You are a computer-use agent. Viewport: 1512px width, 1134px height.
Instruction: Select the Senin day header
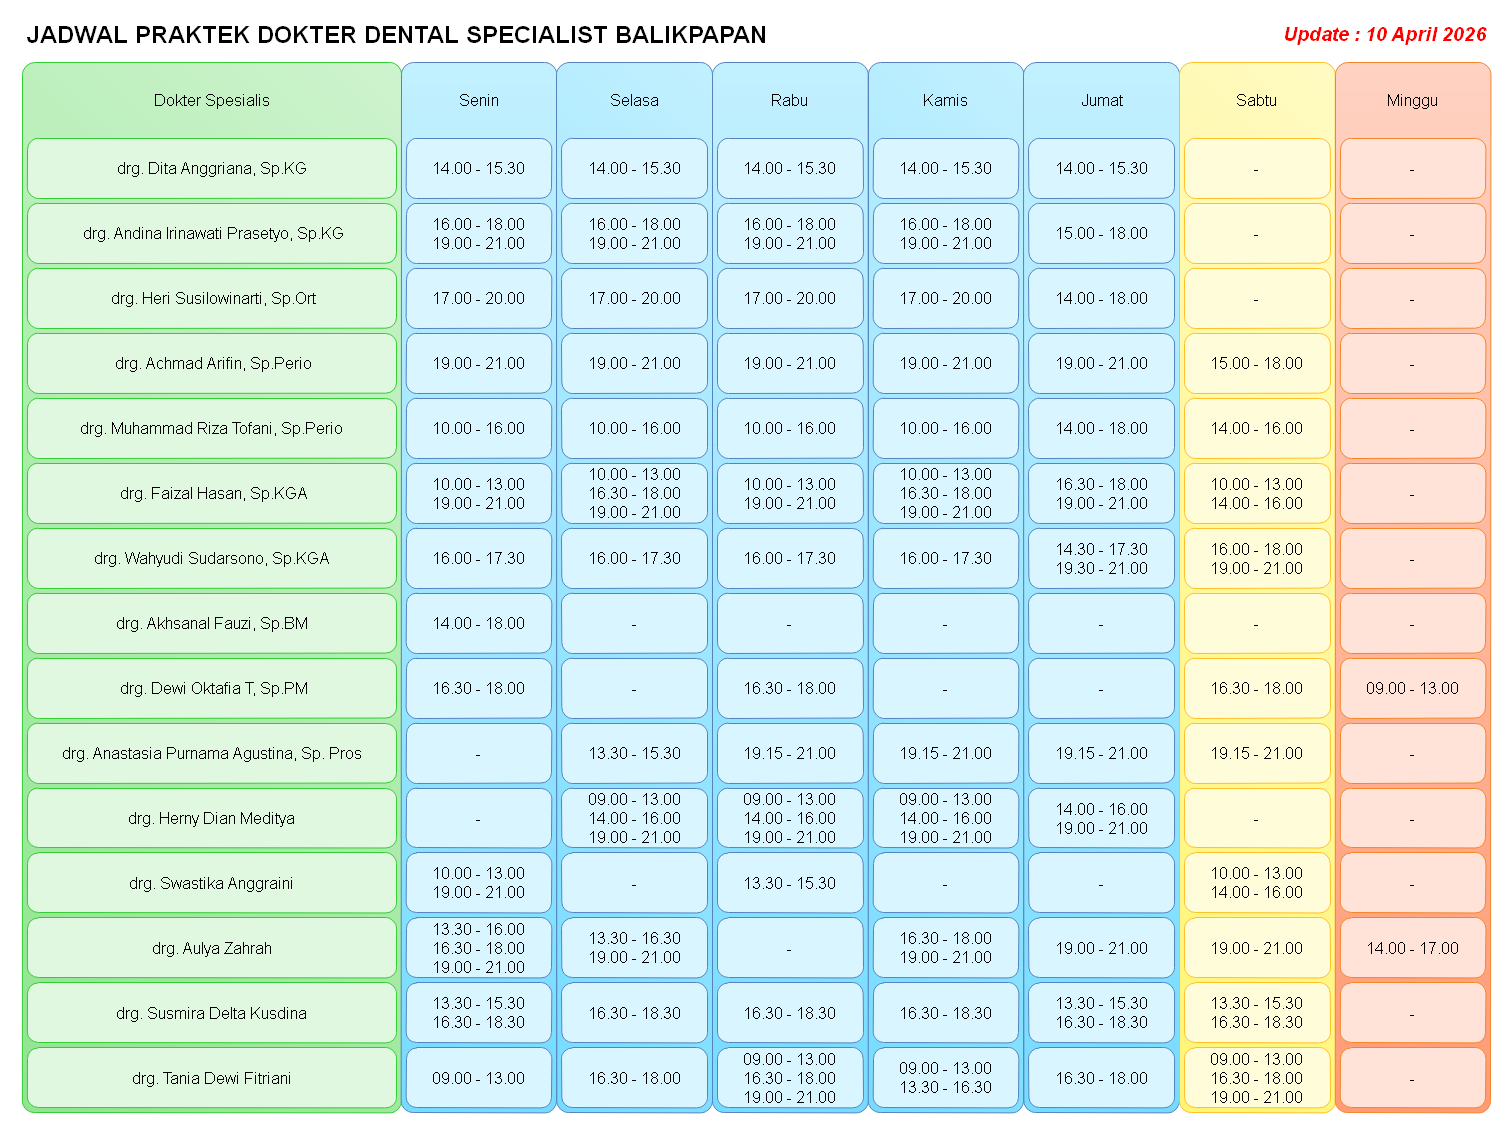pos(478,100)
